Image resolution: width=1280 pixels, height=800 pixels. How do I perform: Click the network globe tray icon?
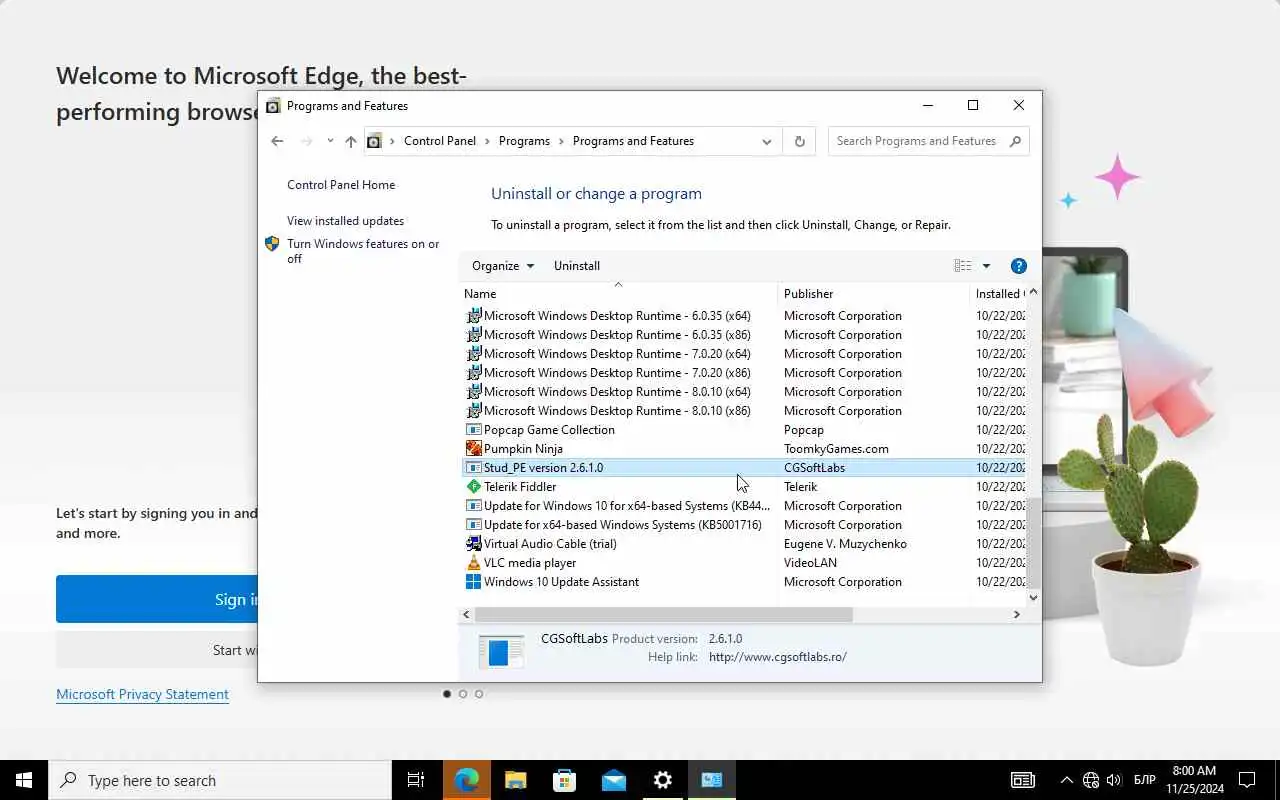pyautogui.click(x=1091, y=780)
